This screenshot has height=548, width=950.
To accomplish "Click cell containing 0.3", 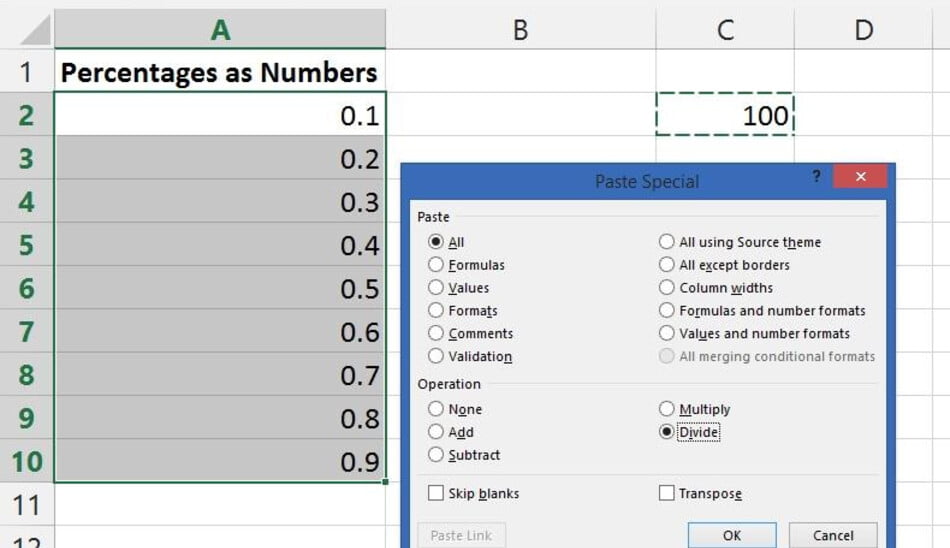I will click(x=220, y=201).
